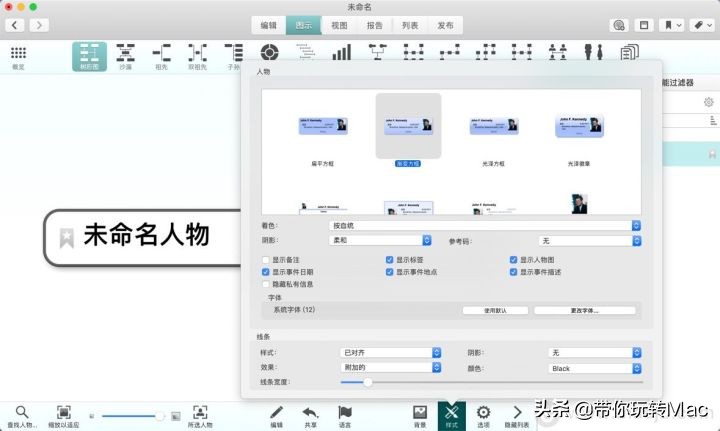
Task: Click the 更改字体... button
Action: click(585, 310)
